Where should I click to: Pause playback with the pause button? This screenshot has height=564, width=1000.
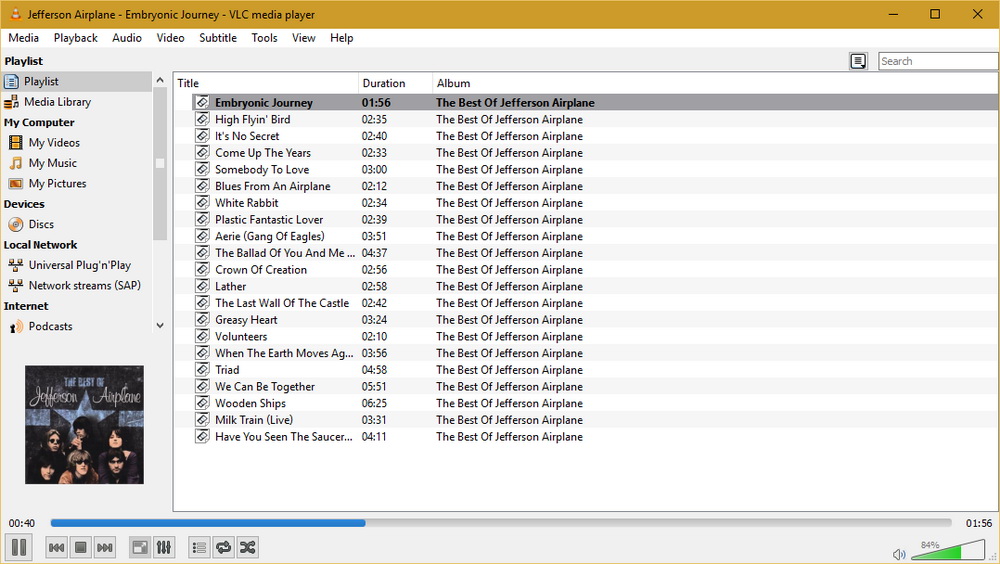pos(19,547)
